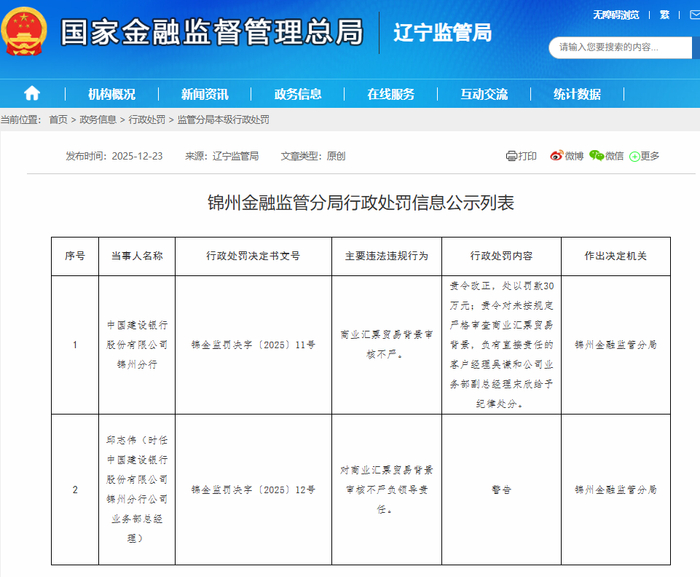Click the penalty cell starting 责令改正
Image resolution: width=700 pixels, height=577 pixels.
coord(501,345)
